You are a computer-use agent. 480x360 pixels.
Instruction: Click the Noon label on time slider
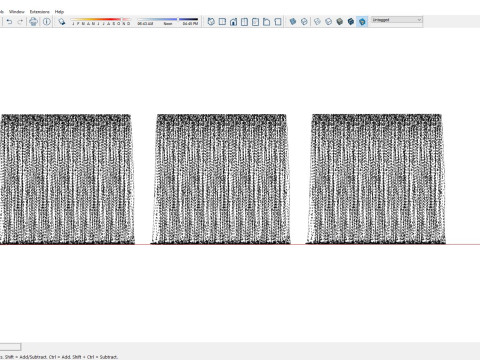point(168,24)
